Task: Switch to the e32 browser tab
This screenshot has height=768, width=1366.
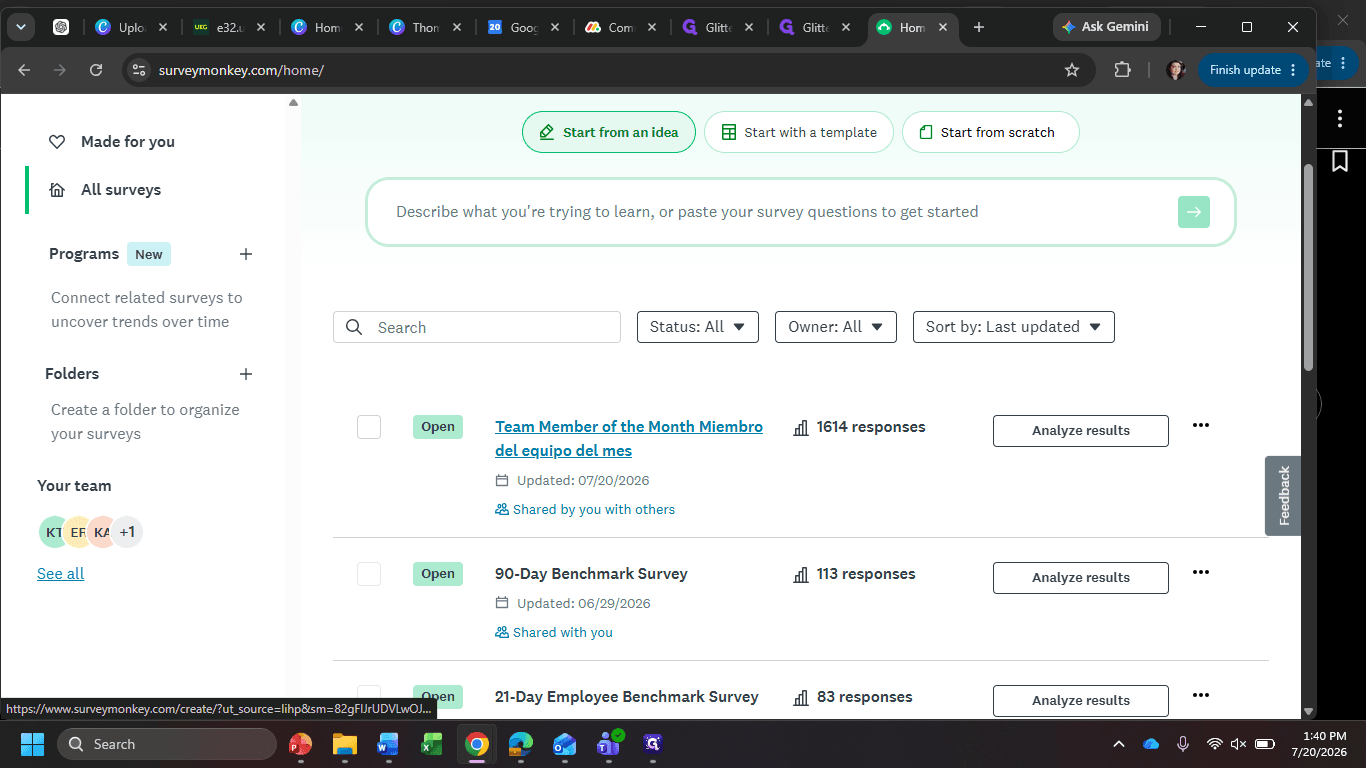Action: pos(232,27)
